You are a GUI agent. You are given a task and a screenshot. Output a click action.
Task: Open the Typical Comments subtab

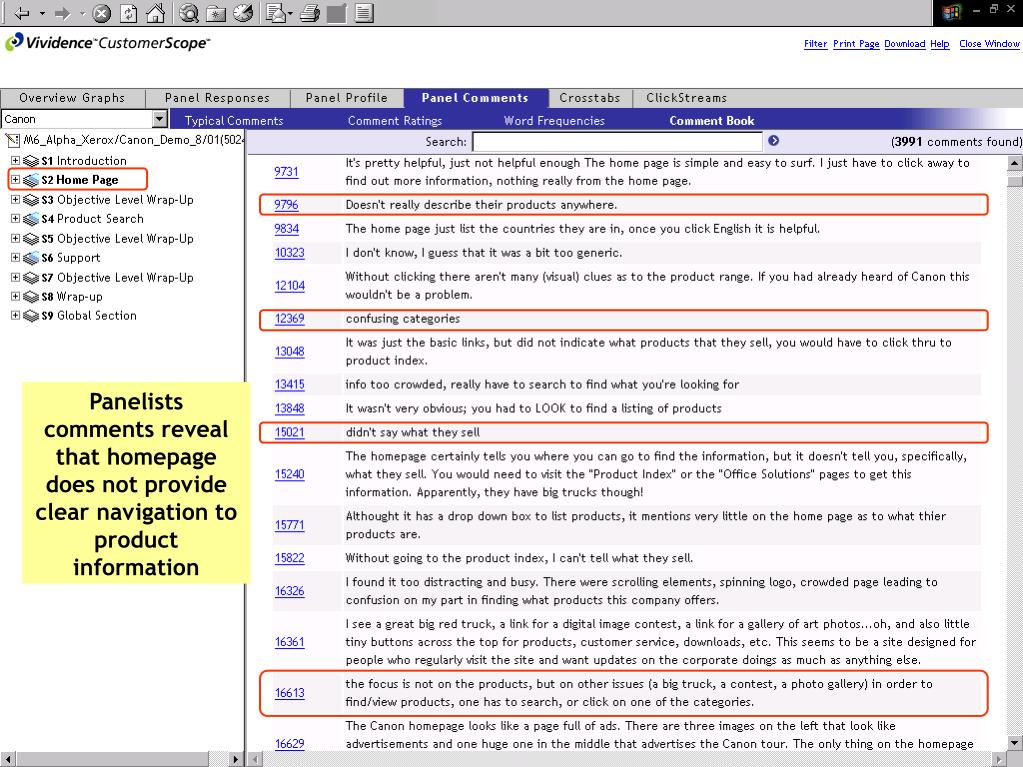[234, 121]
